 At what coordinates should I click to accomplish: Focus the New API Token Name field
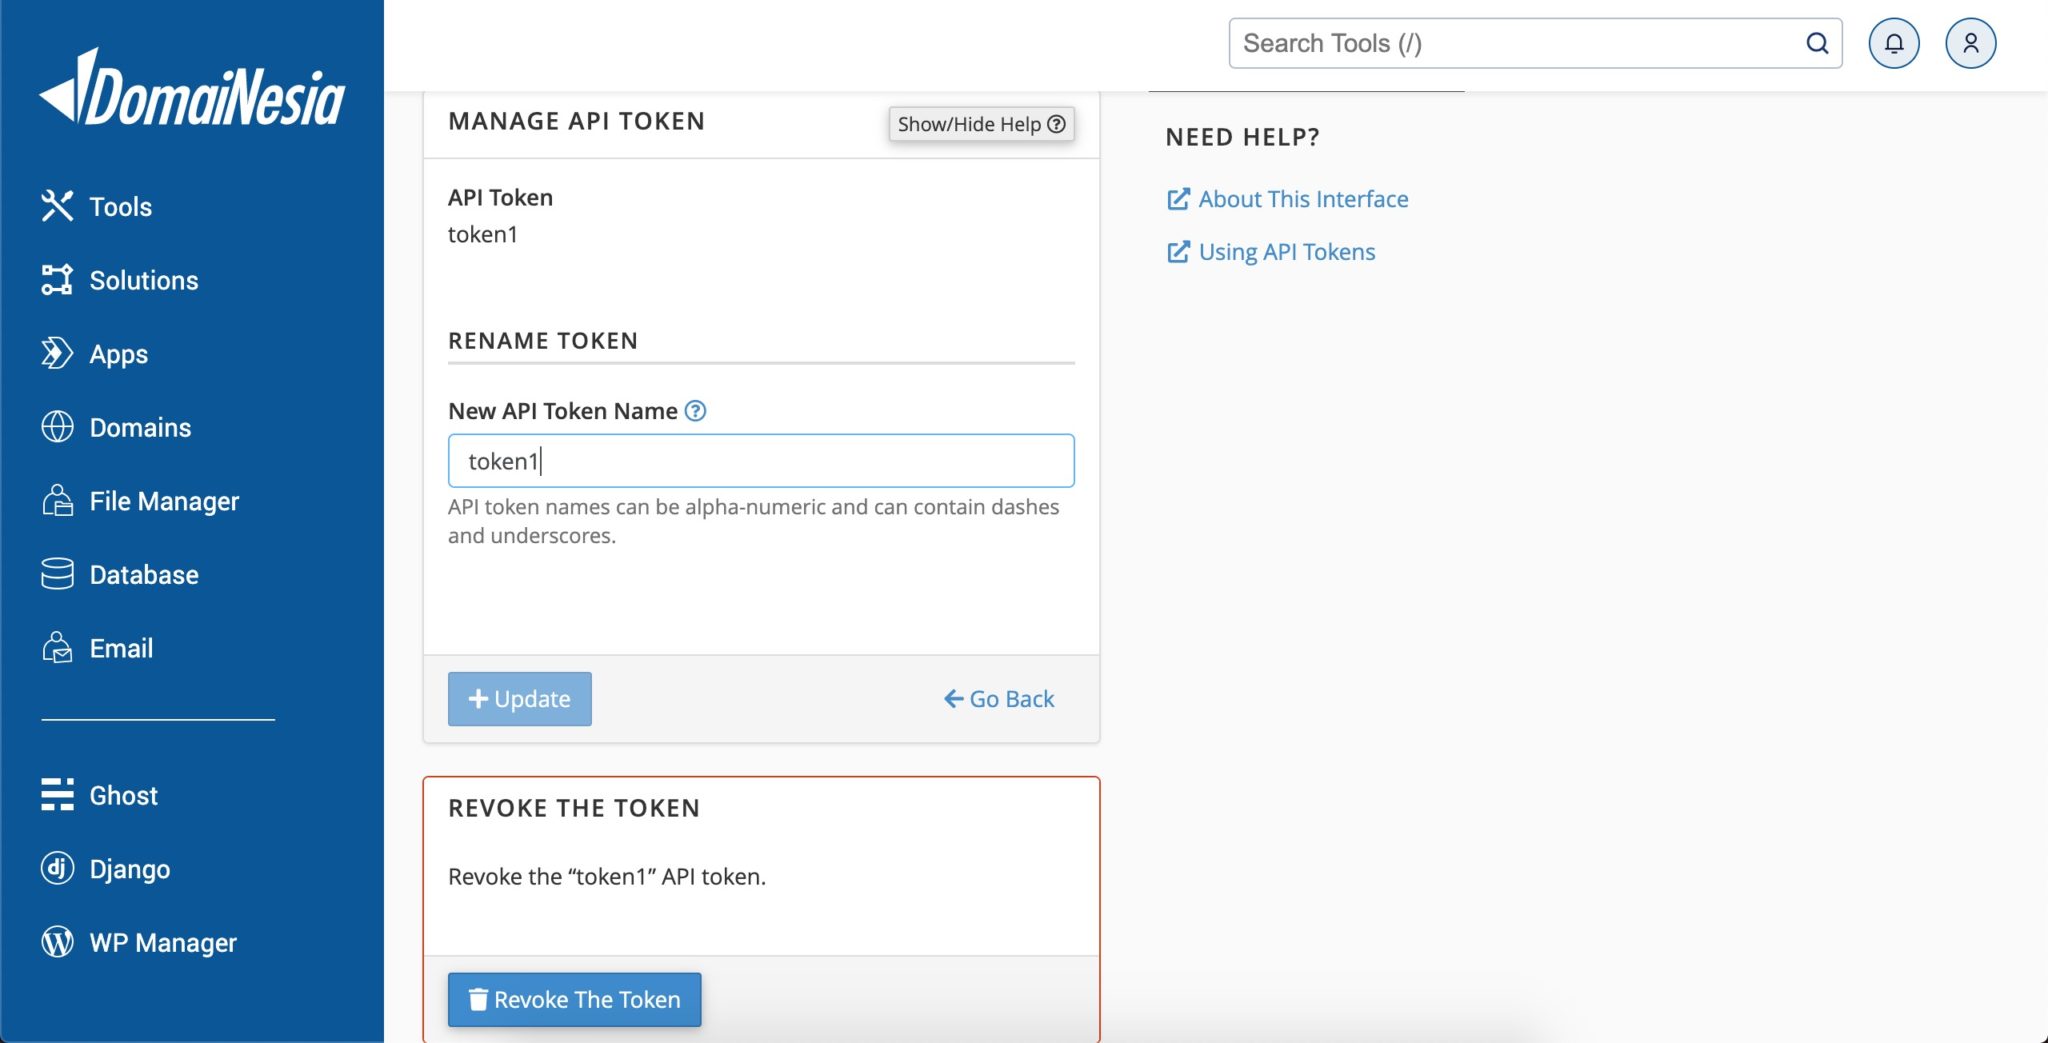pyautogui.click(x=760, y=461)
